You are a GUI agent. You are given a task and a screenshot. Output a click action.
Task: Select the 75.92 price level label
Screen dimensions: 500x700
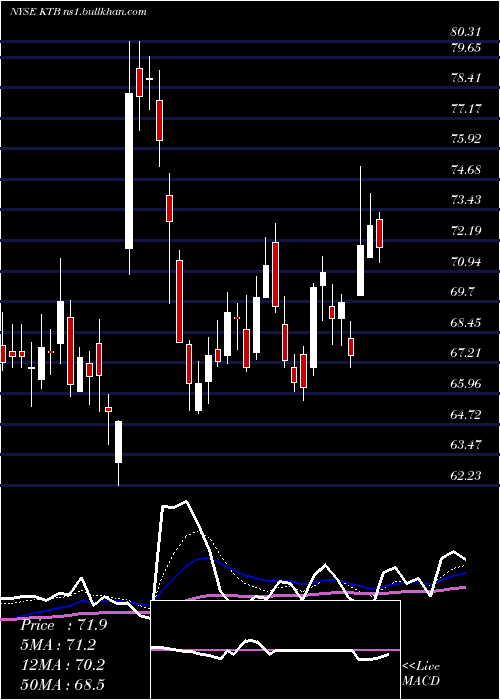[466, 139]
